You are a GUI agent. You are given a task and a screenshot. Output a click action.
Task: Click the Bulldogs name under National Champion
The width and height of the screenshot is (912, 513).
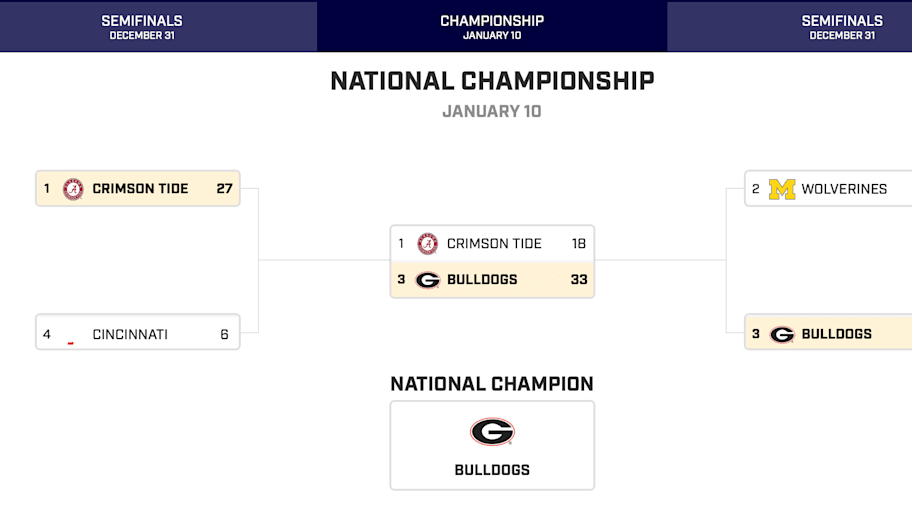492,470
